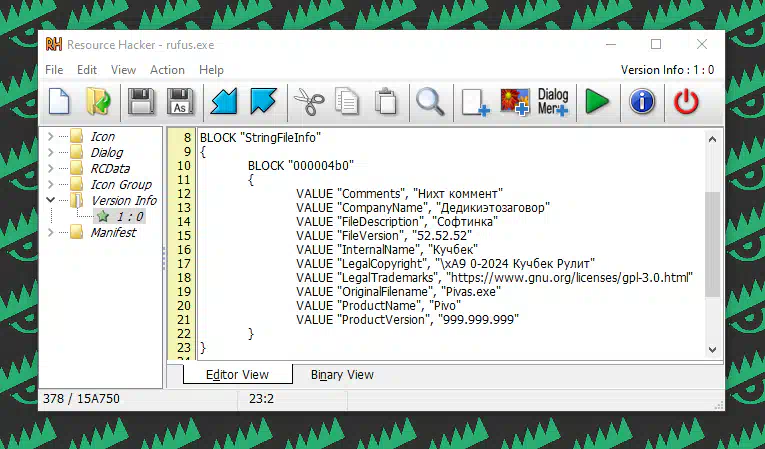The image size is (765, 449).
Task: Select the Icon Group folder label
Action: coord(121,184)
